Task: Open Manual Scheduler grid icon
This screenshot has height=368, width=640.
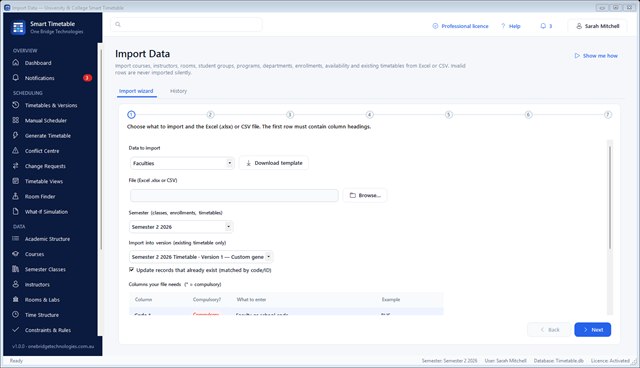Action: [16, 120]
